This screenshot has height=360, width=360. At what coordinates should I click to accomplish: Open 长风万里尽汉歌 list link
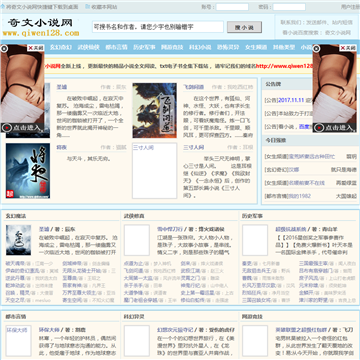click(x=259, y=285)
